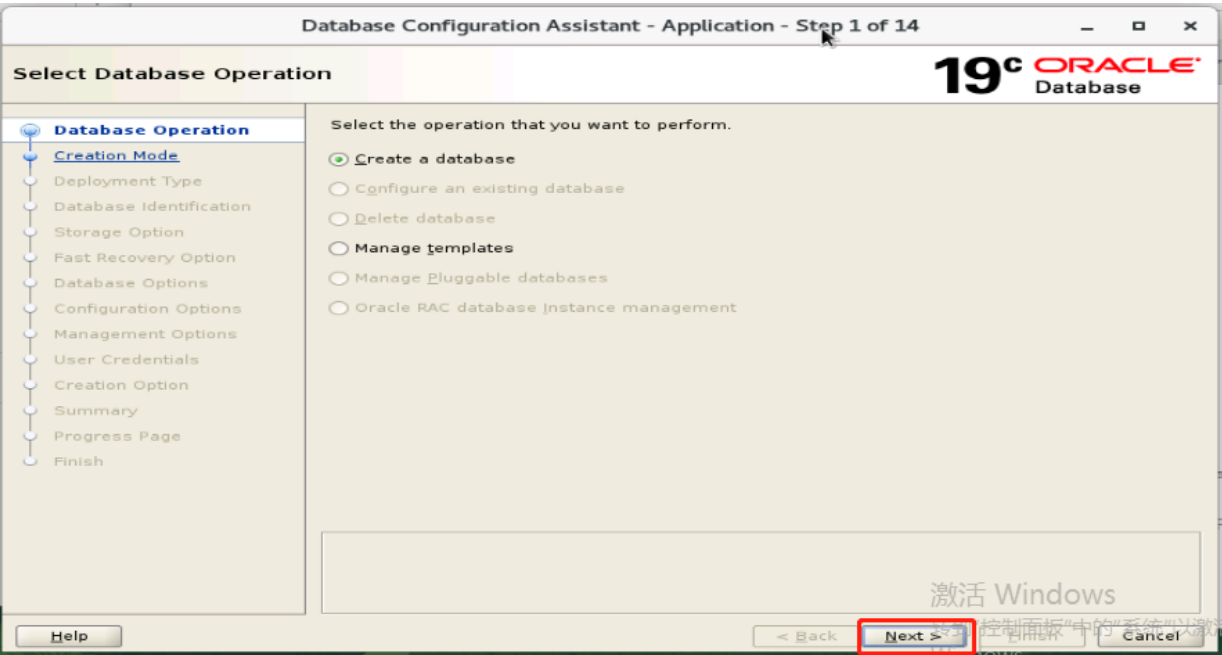This screenshot has width=1222, height=655.
Task: Click the Select Database Operation heading
Action: point(172,74)
